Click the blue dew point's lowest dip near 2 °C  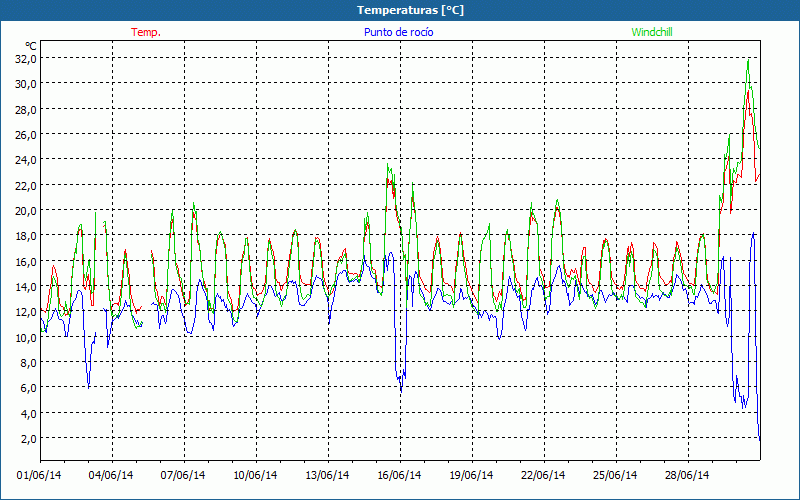click(x=759, y=439)
